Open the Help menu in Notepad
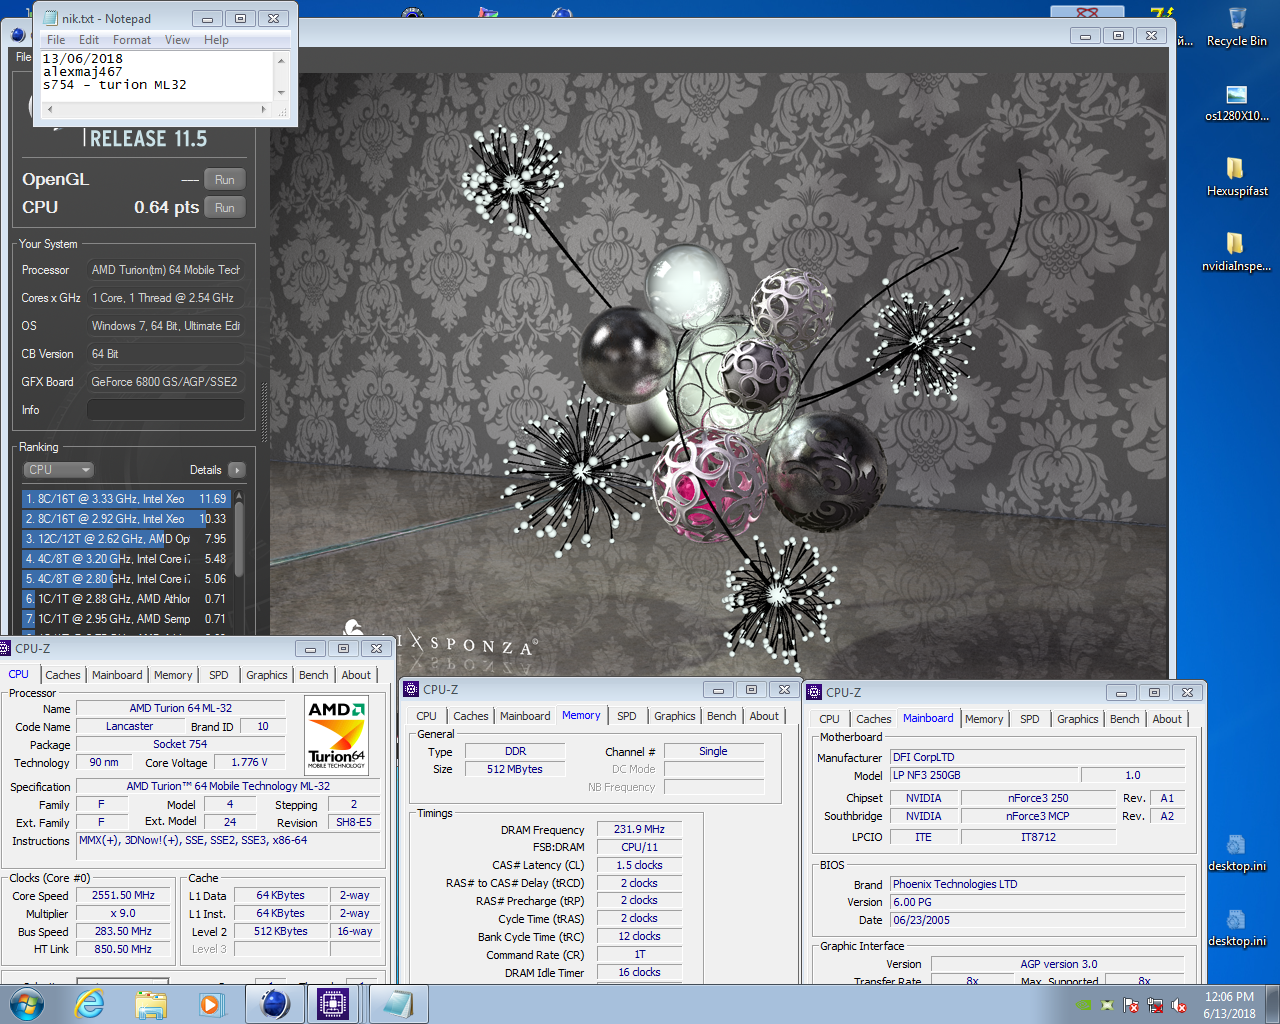Screen dimensions: 1280x1024 click(216, 40)
